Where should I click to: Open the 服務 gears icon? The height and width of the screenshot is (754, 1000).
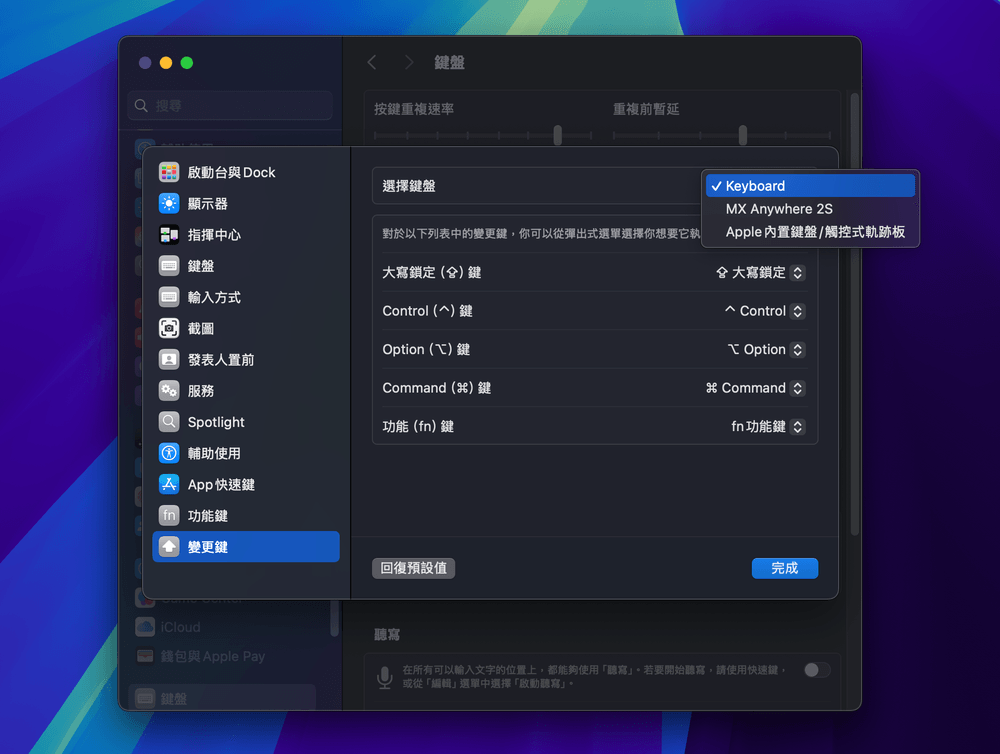point(169,391)
